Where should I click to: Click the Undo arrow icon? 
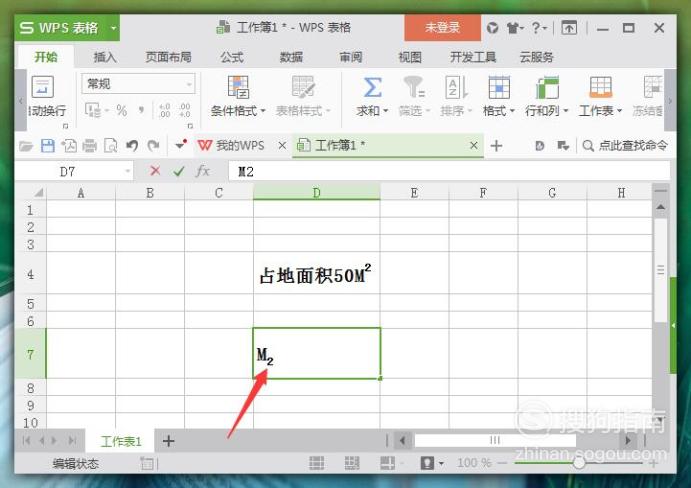point(131,145)
